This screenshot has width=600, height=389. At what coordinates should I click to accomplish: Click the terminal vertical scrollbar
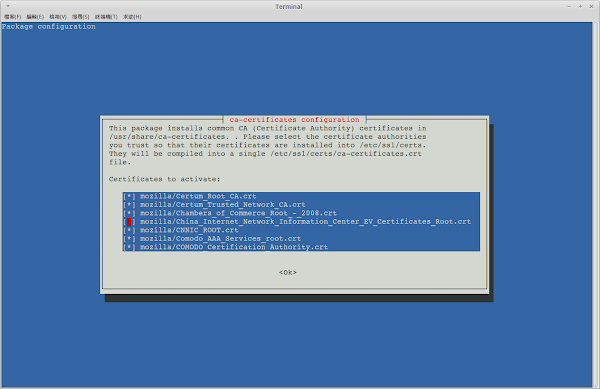595,205
